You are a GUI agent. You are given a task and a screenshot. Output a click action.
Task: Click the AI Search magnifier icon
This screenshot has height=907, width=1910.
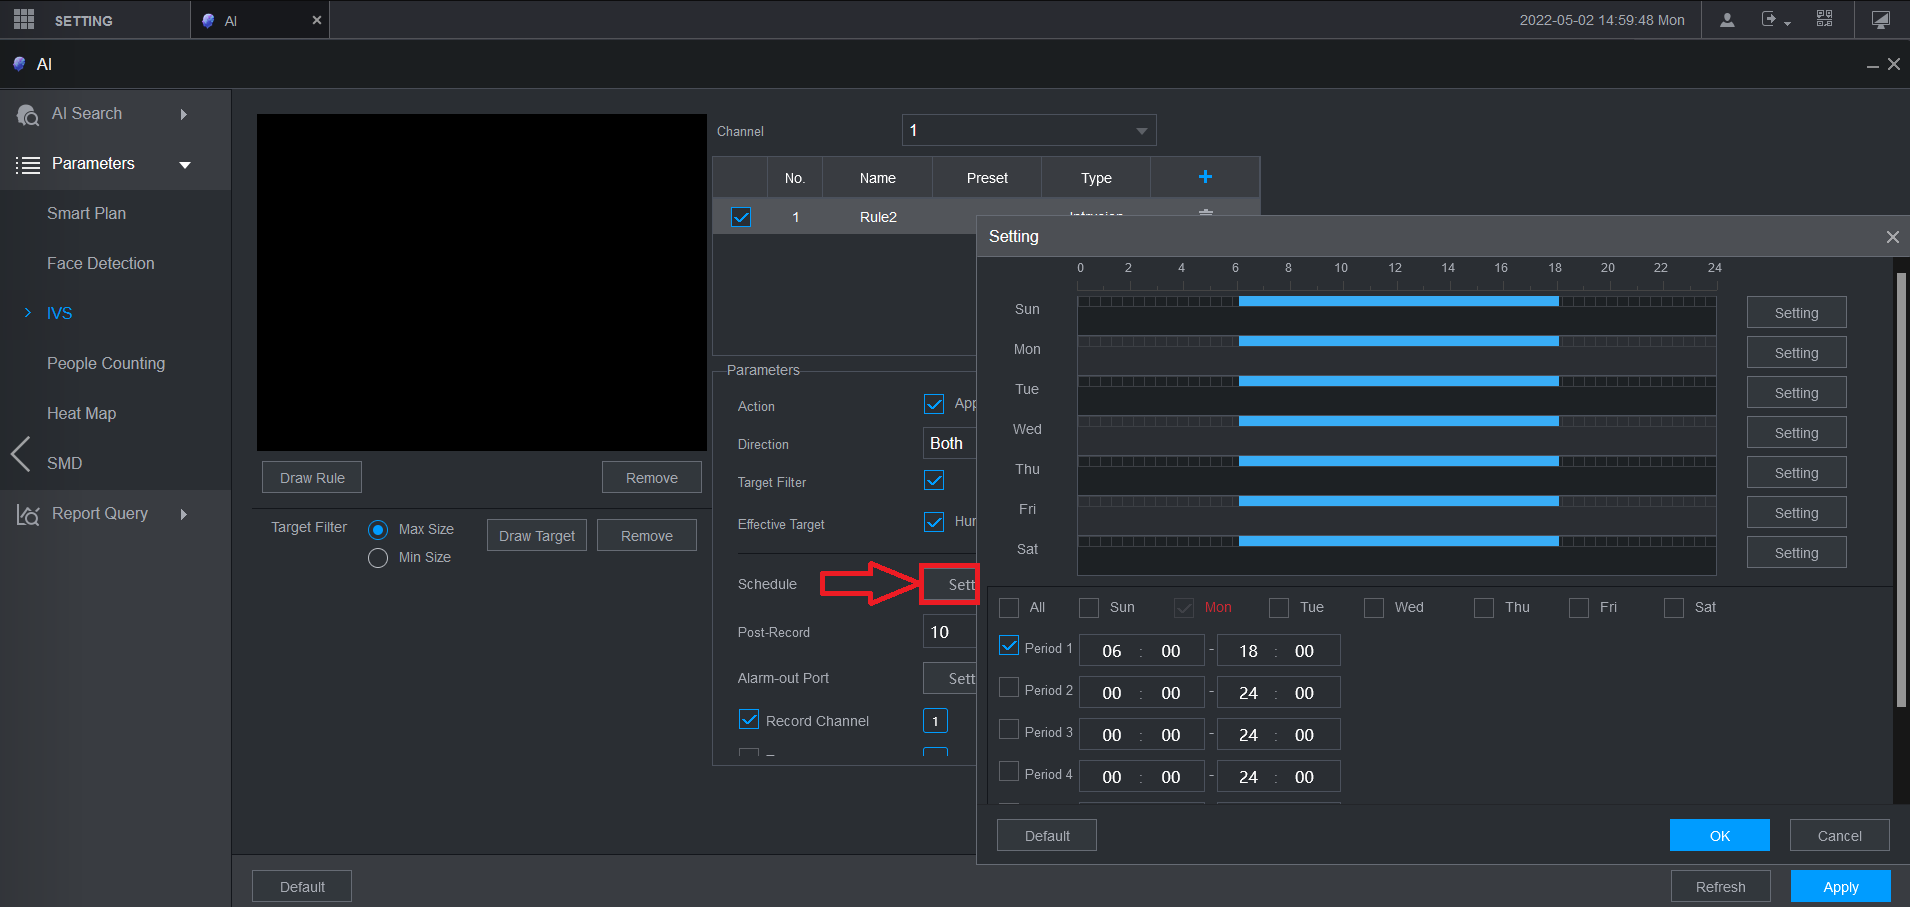28,115
